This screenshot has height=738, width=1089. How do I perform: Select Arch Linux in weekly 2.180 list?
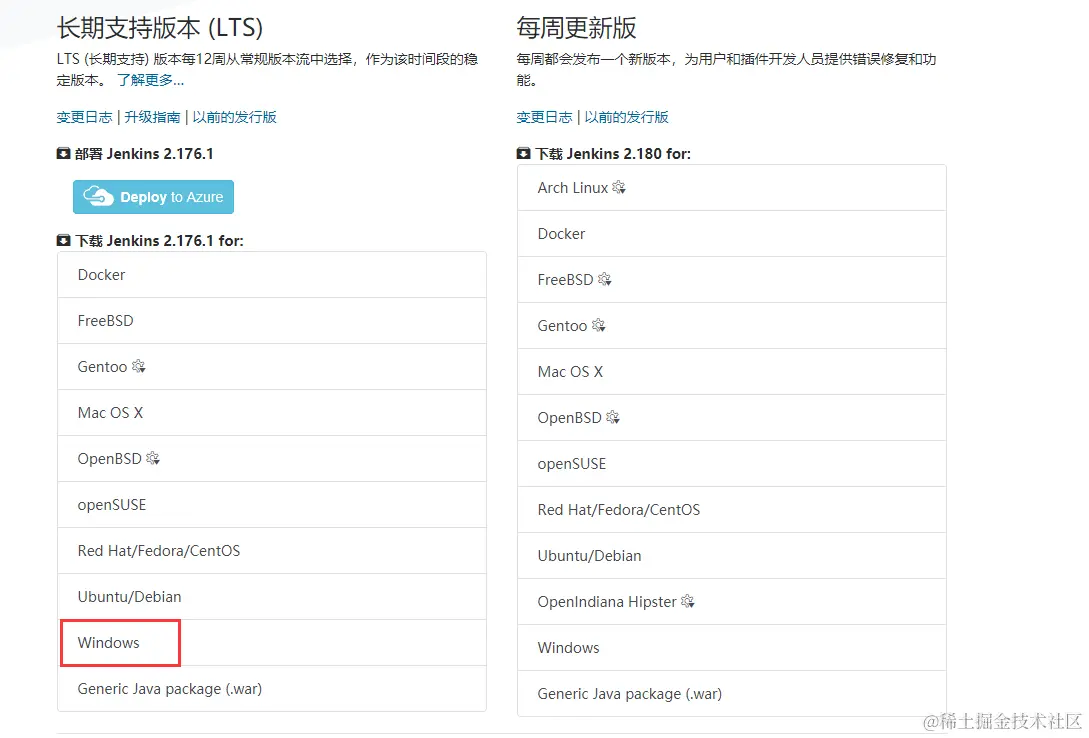click(731, 187)
